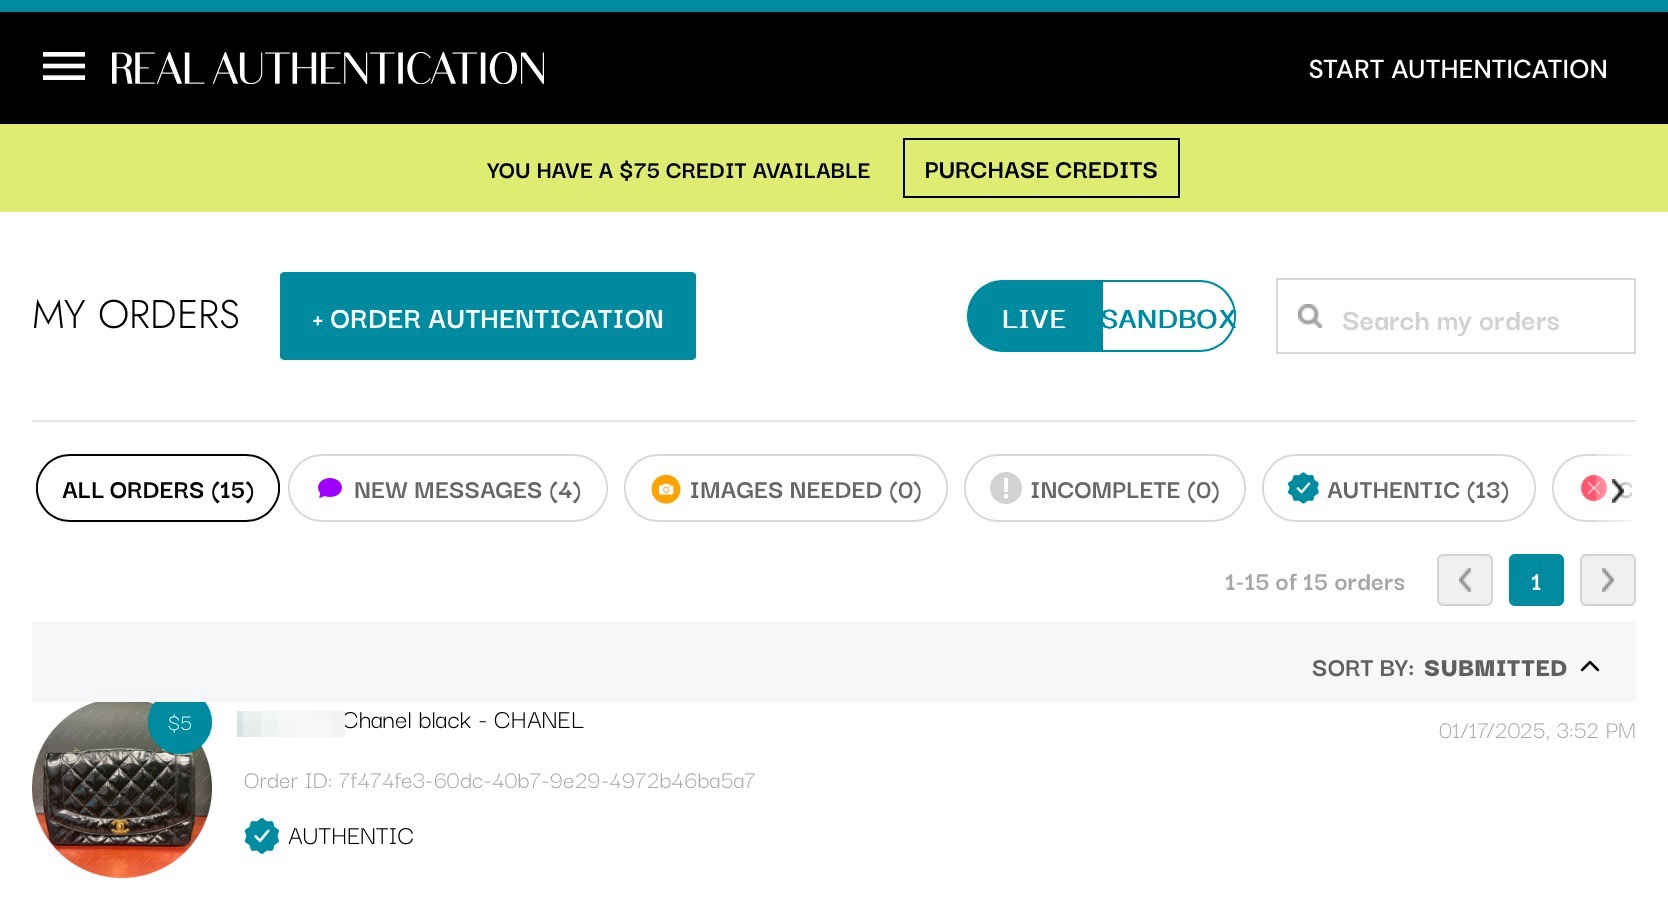
Task: Click the 1-15 of 15 orders text
Action: click(x=1314, y=582)
